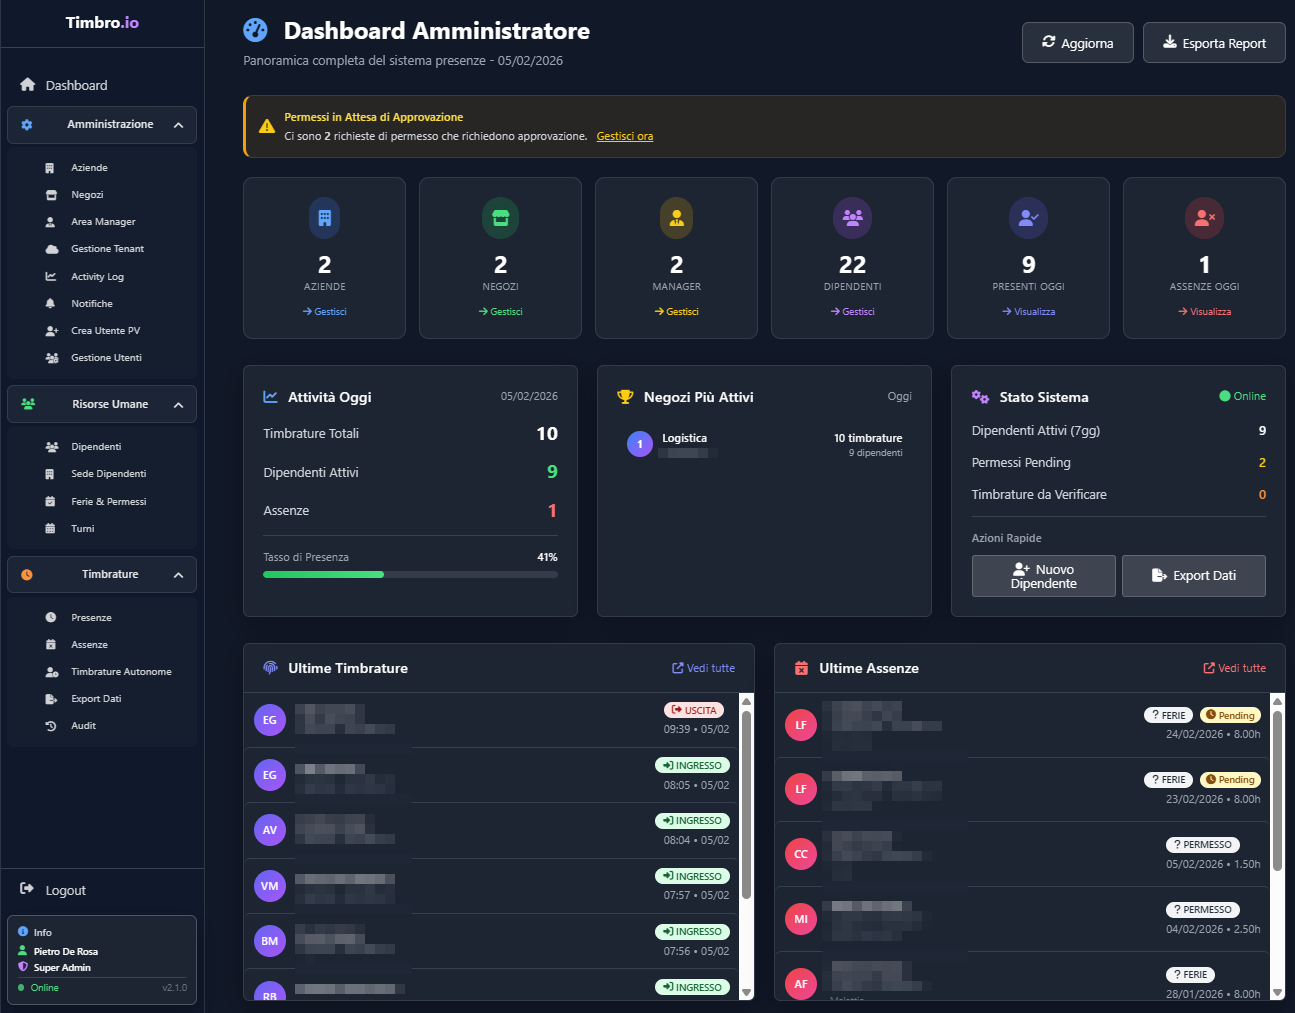
Task: Click the Aziende building icon in stats card
Action: tap(324, 218)
